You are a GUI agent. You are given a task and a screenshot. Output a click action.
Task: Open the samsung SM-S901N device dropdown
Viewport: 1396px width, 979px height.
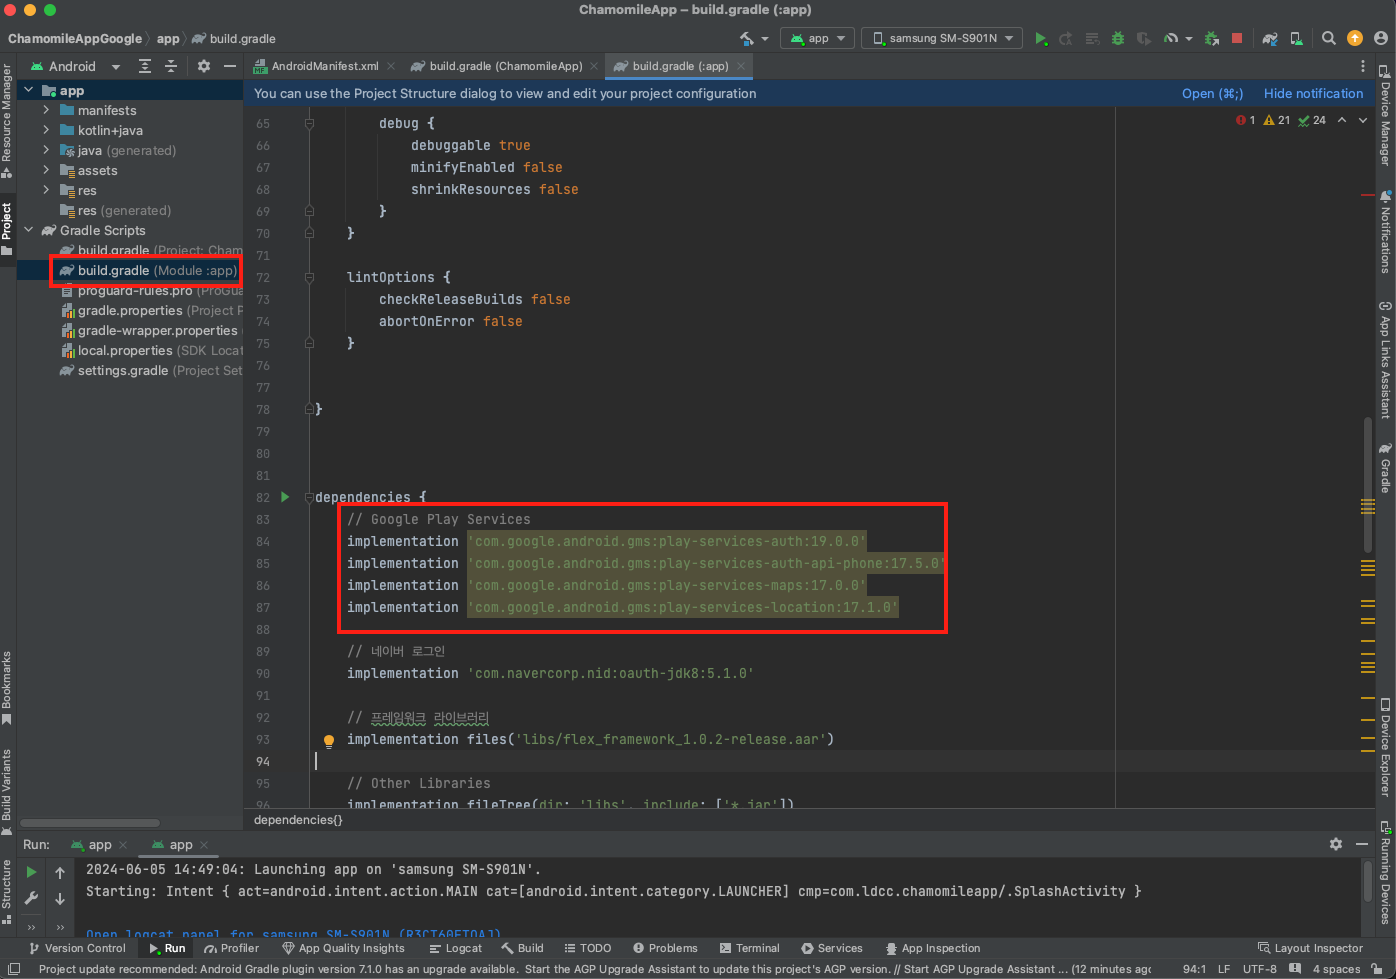click(942, 38)
